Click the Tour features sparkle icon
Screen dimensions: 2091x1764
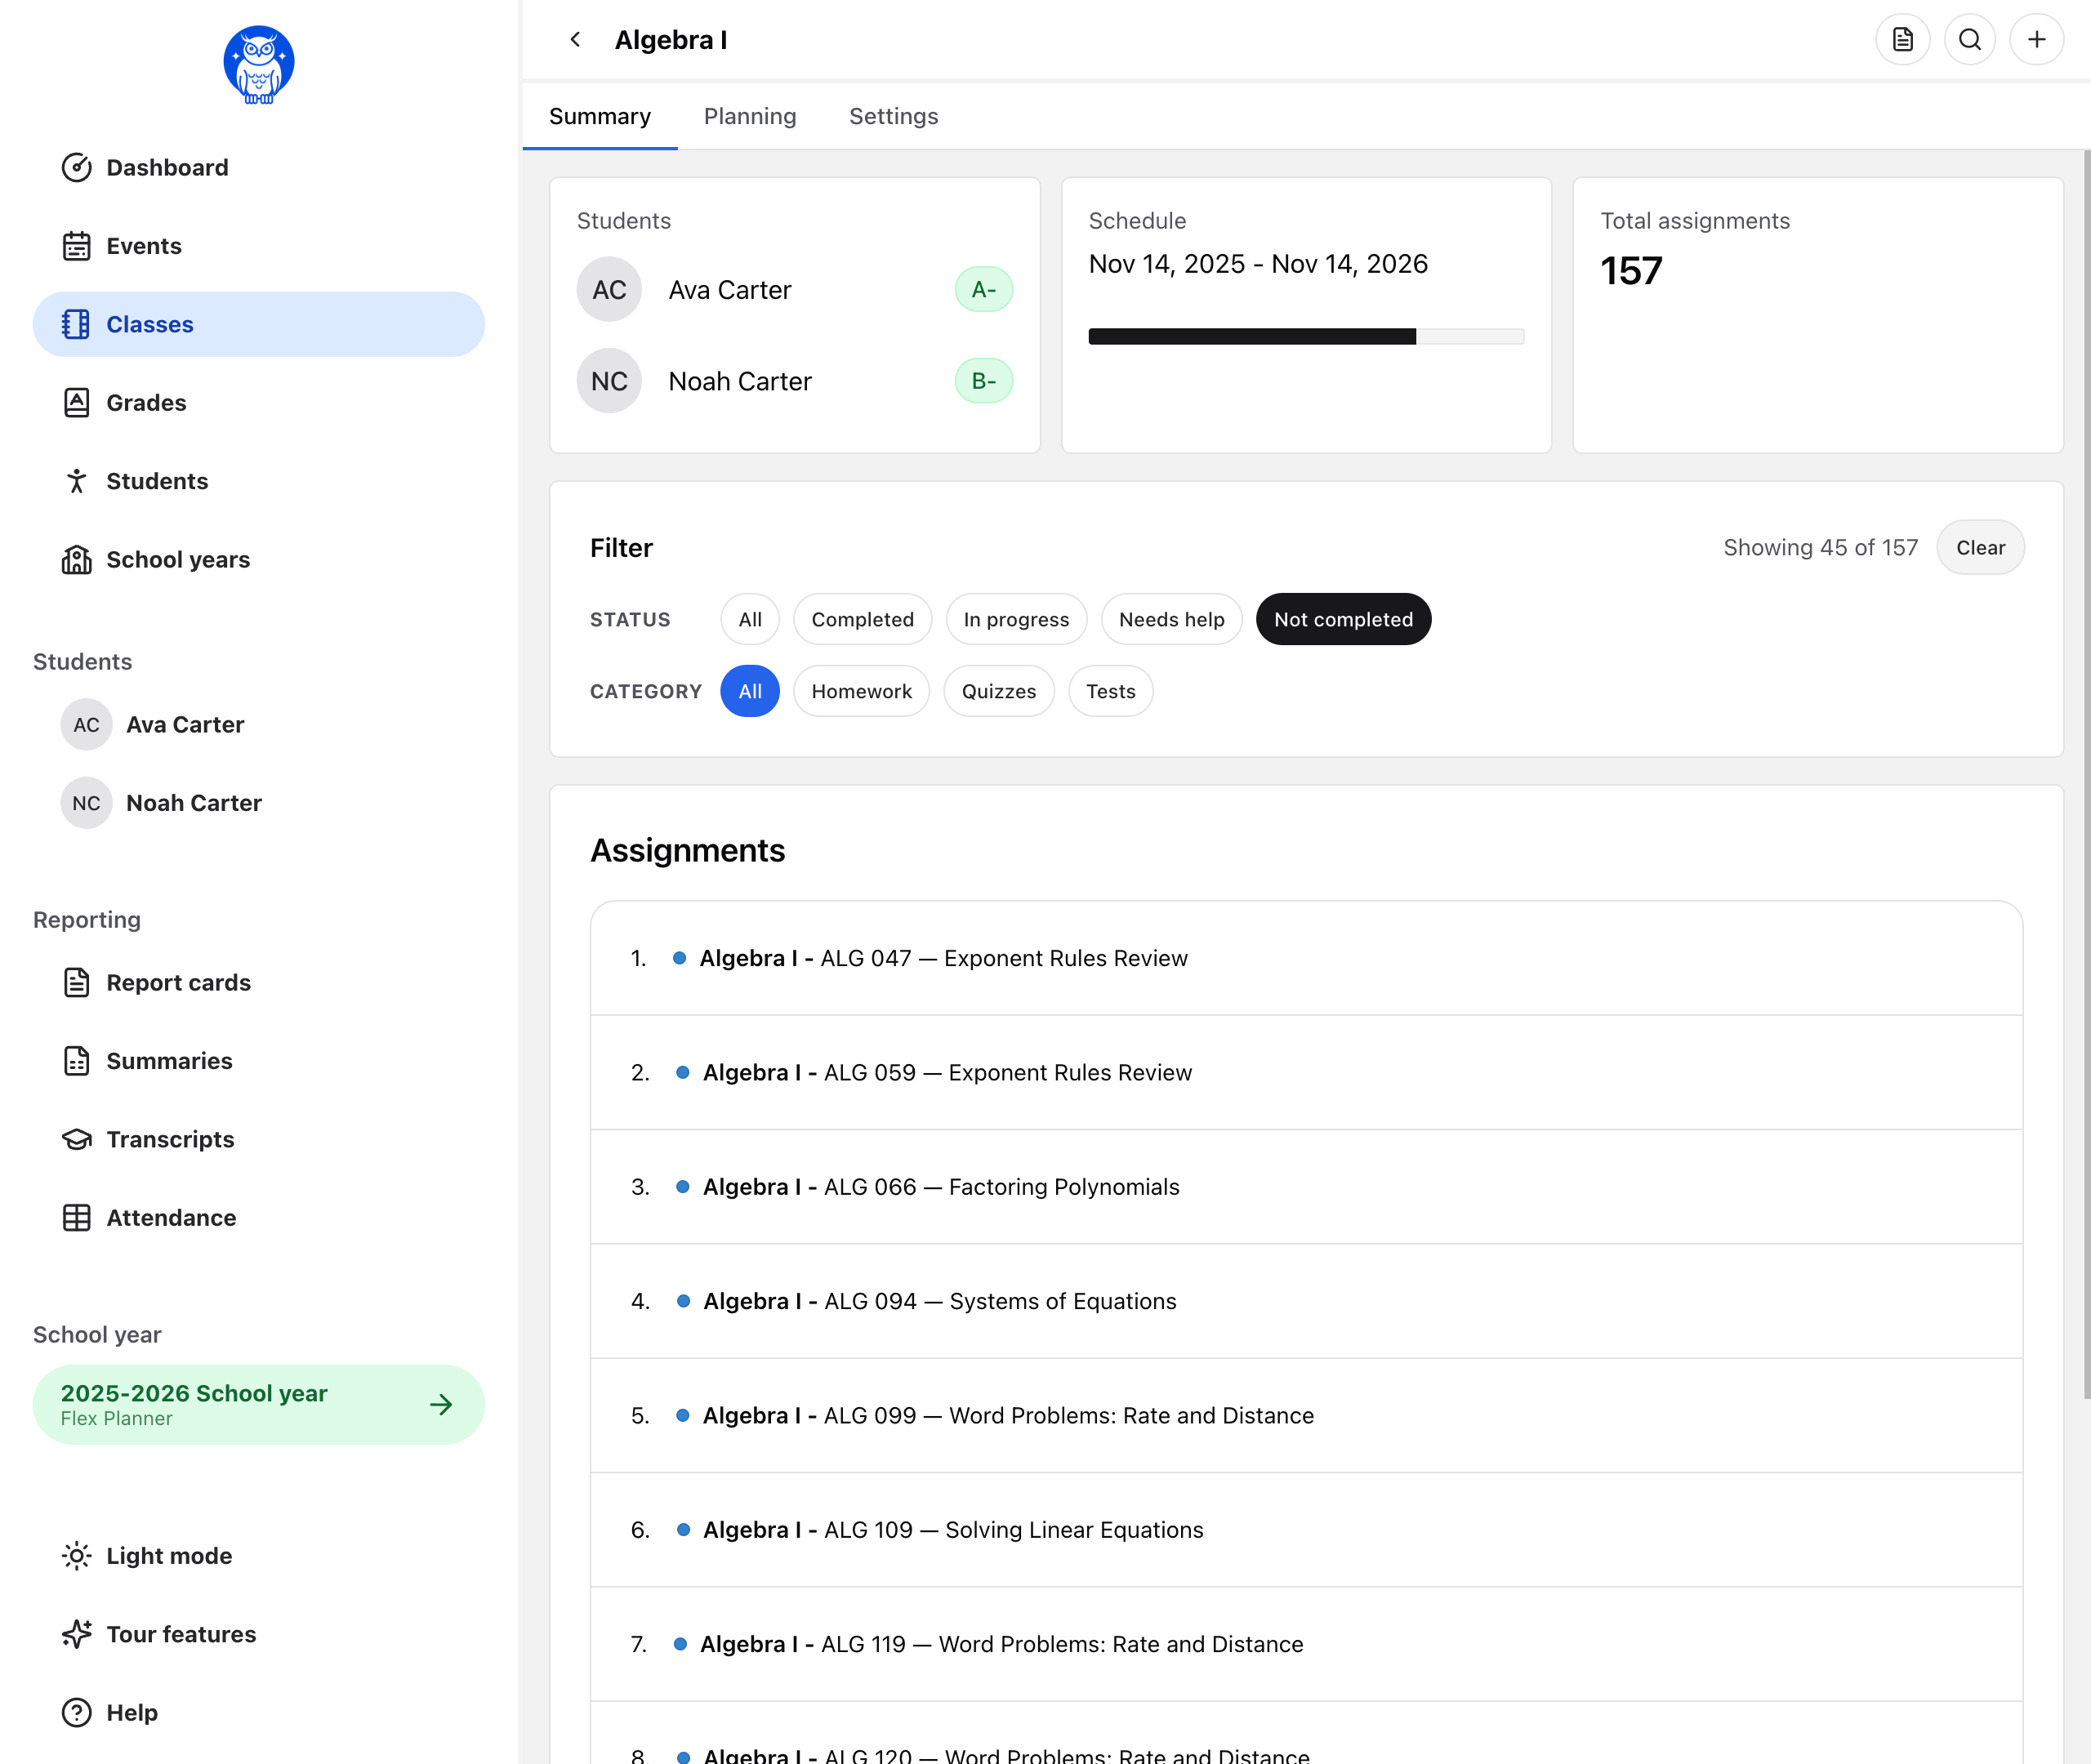tap(77, 1634)
